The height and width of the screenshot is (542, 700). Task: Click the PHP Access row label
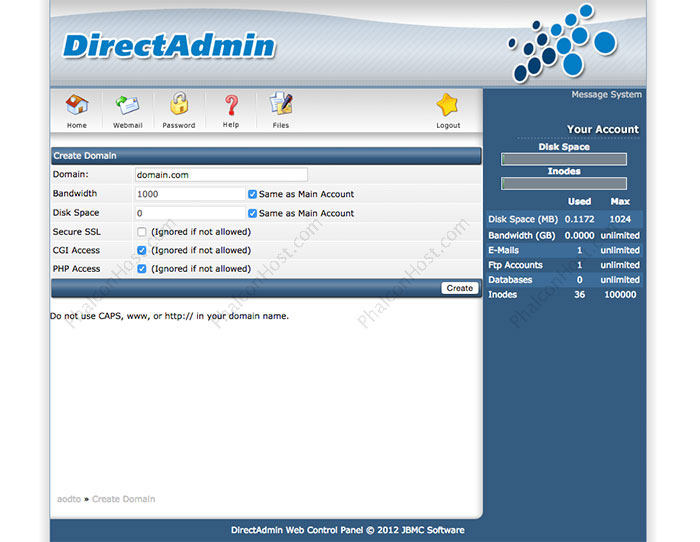click(76, 269)
